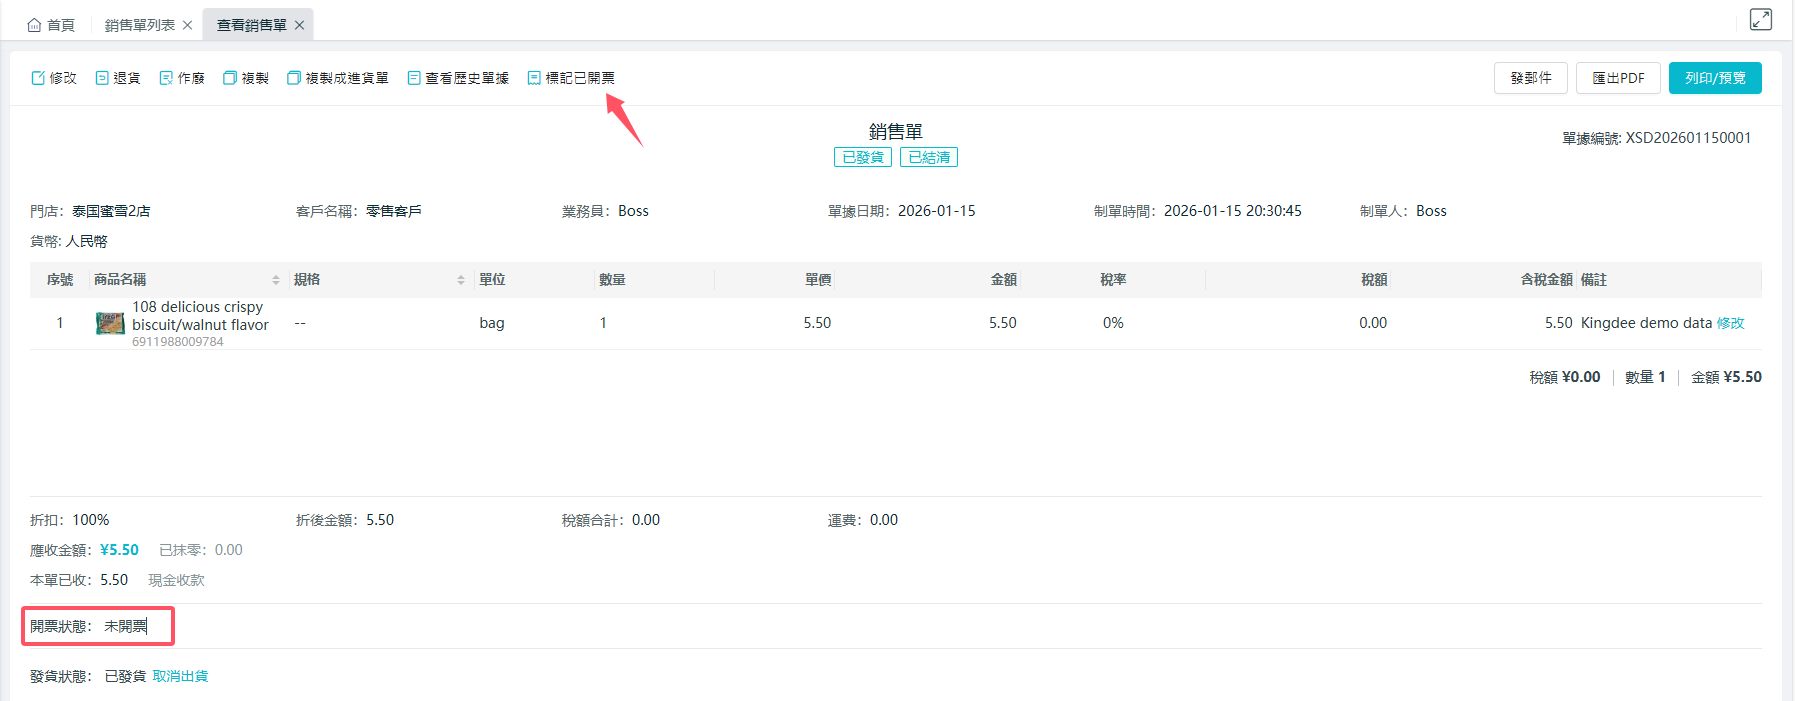
Task: Sort by 商品名稱 column arrows
Action: tap(276, 280)
